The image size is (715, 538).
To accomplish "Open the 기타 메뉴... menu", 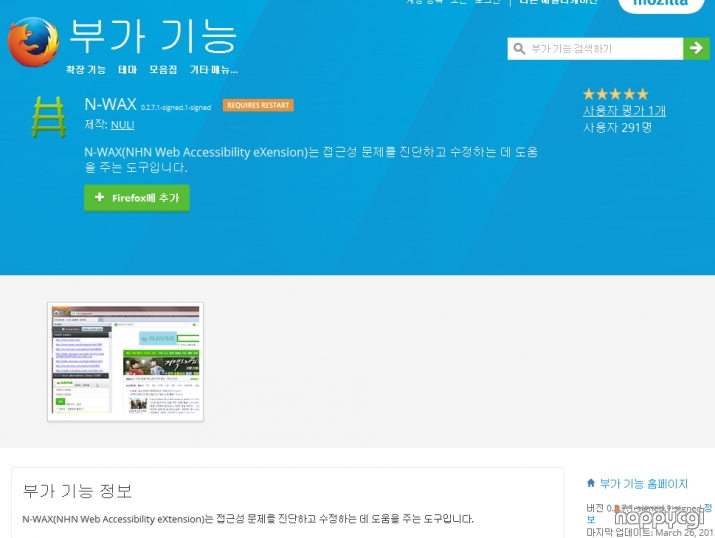I will coord(214,70).
